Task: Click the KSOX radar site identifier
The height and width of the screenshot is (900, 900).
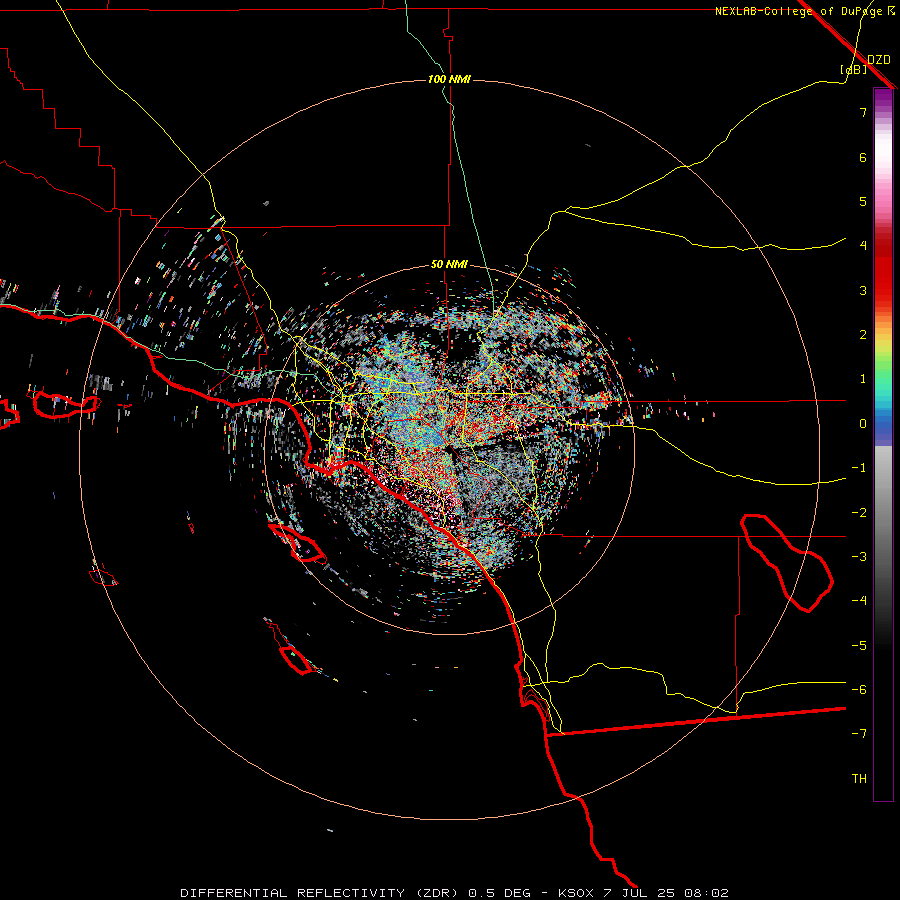Action: click(x=575, y=893)
